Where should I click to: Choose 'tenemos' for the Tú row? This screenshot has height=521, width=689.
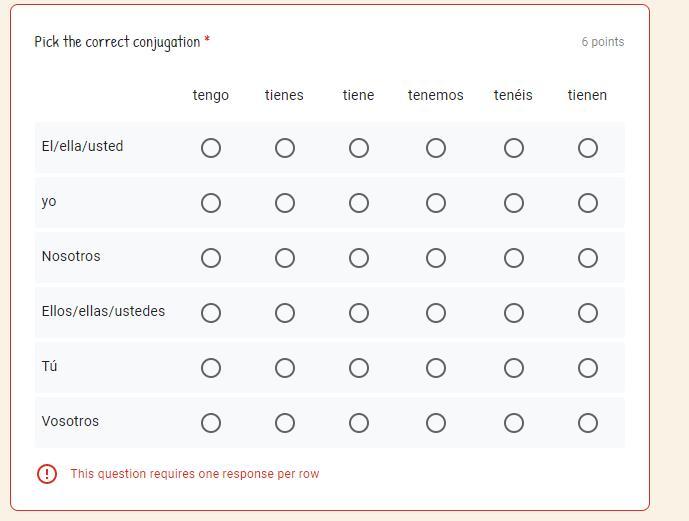(436, 368)
